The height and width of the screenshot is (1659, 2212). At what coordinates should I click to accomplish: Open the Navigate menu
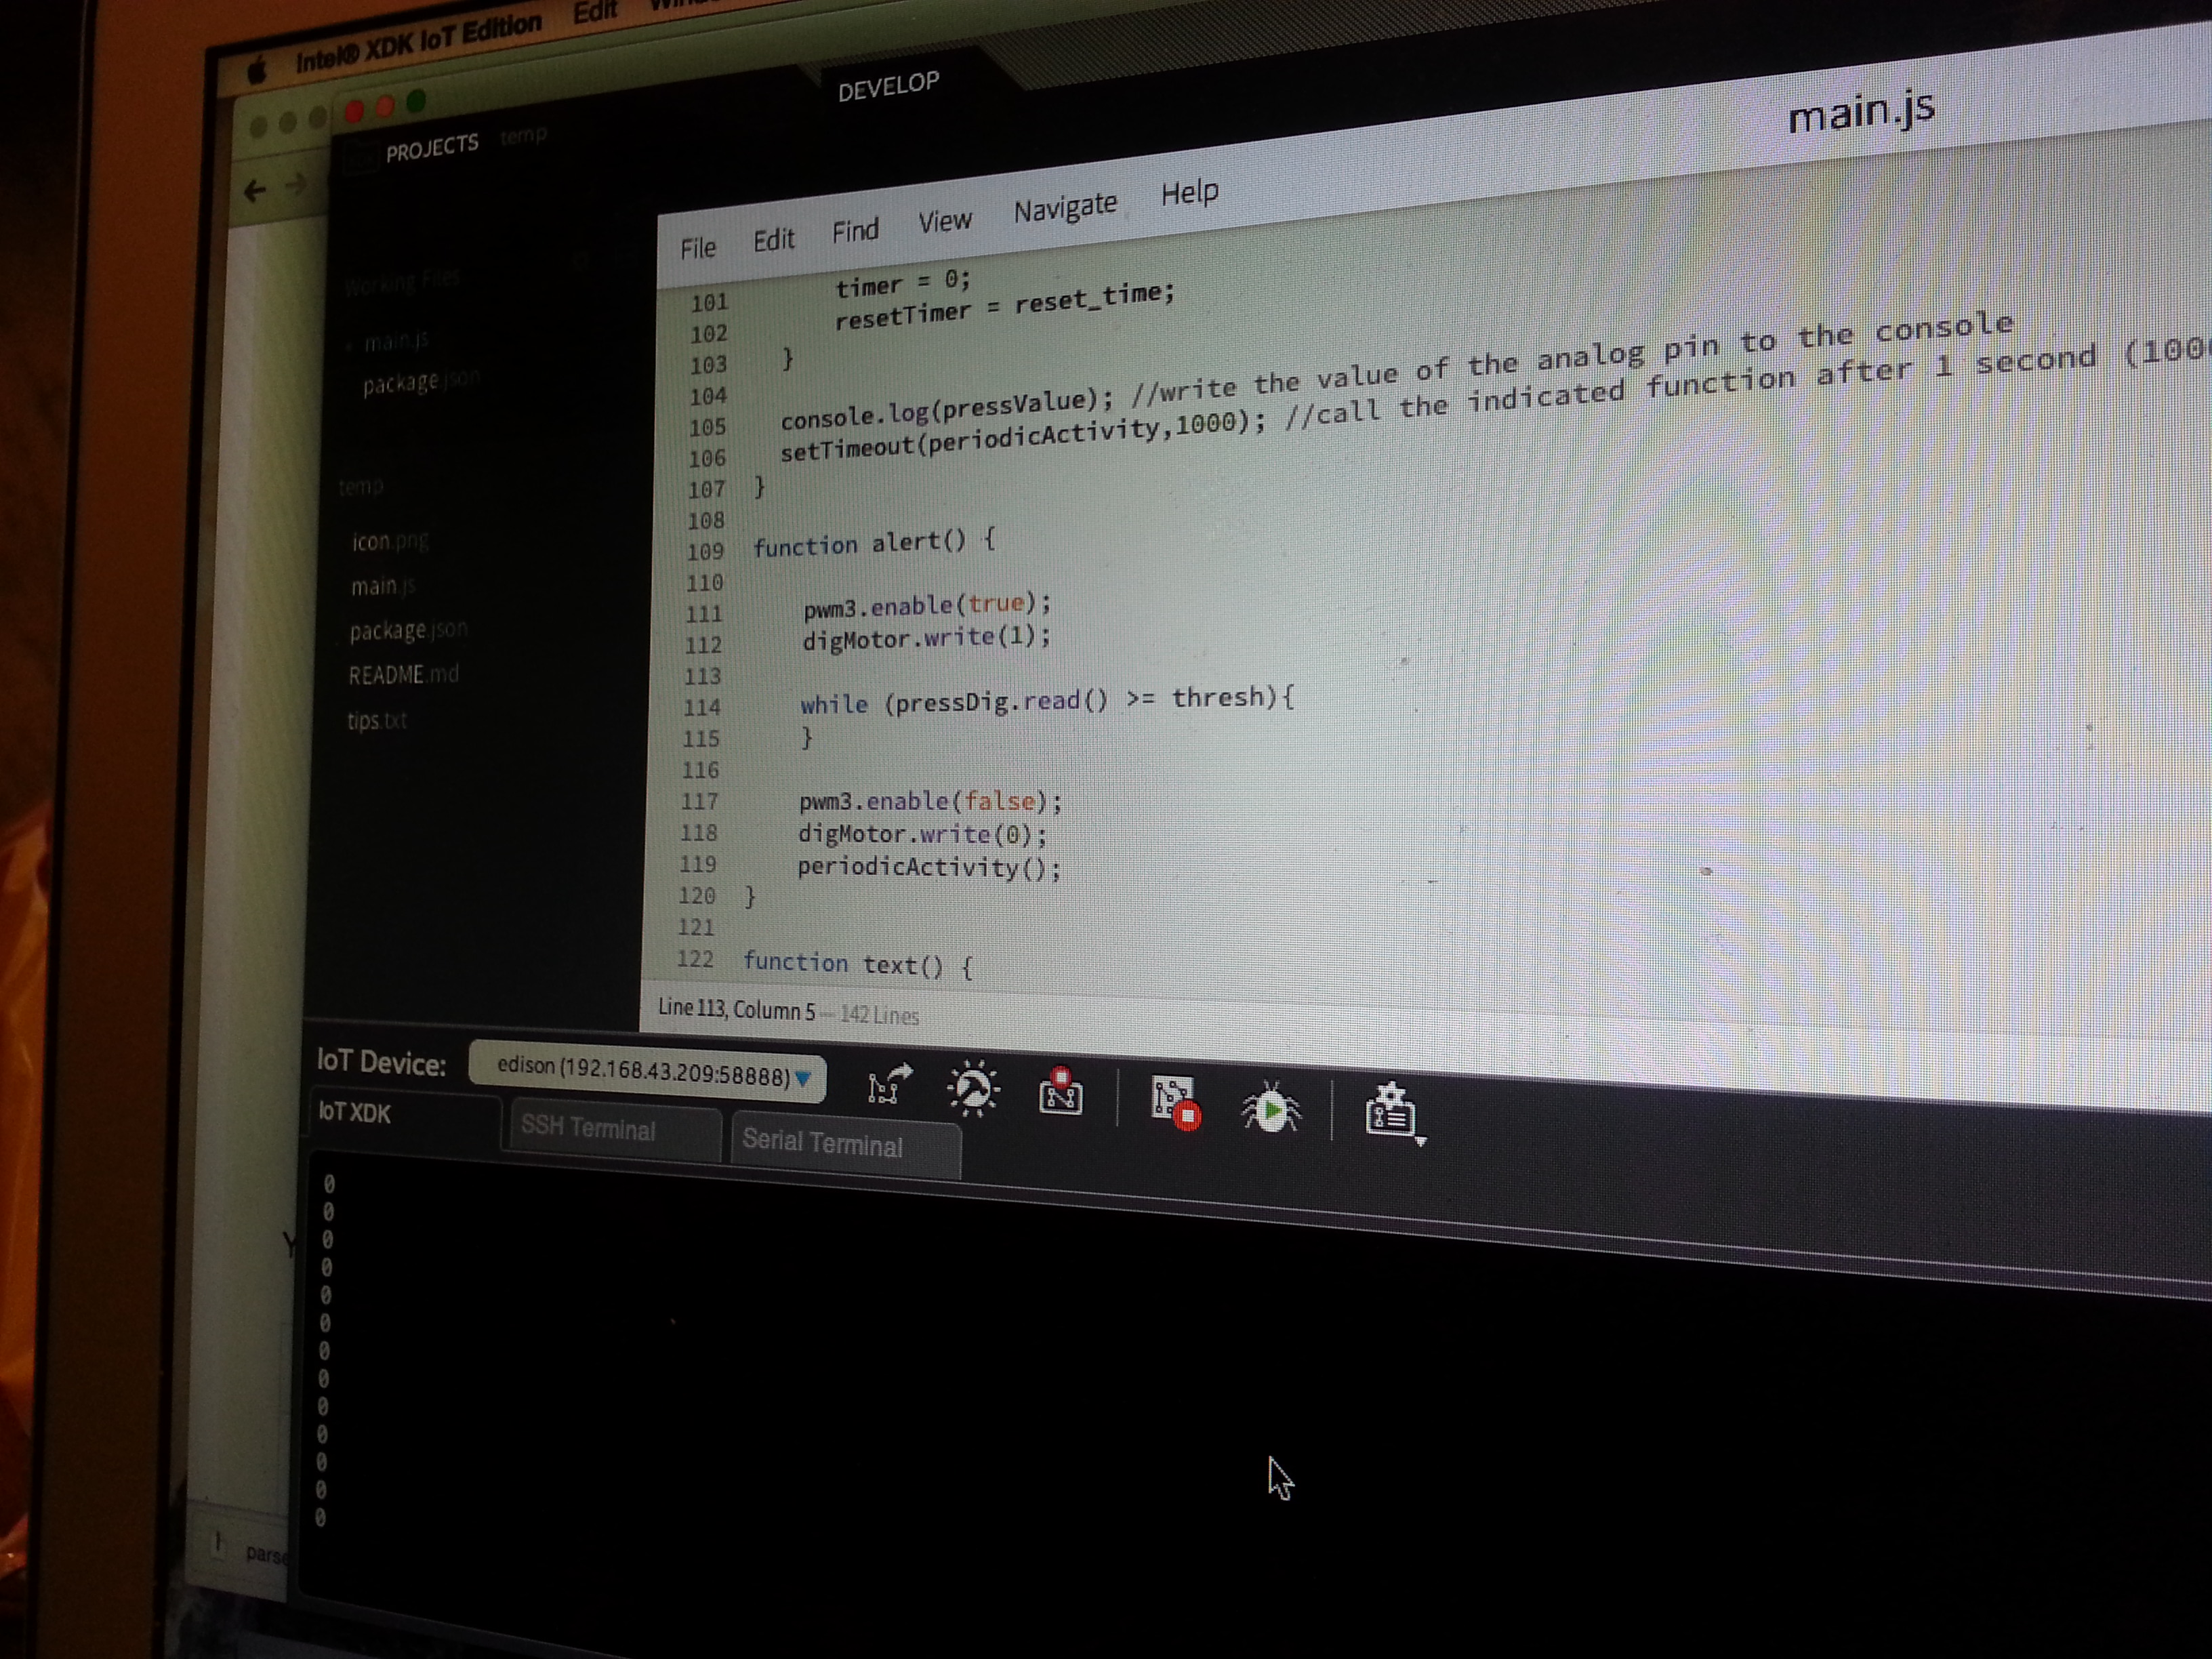(x=1065, y=208)
